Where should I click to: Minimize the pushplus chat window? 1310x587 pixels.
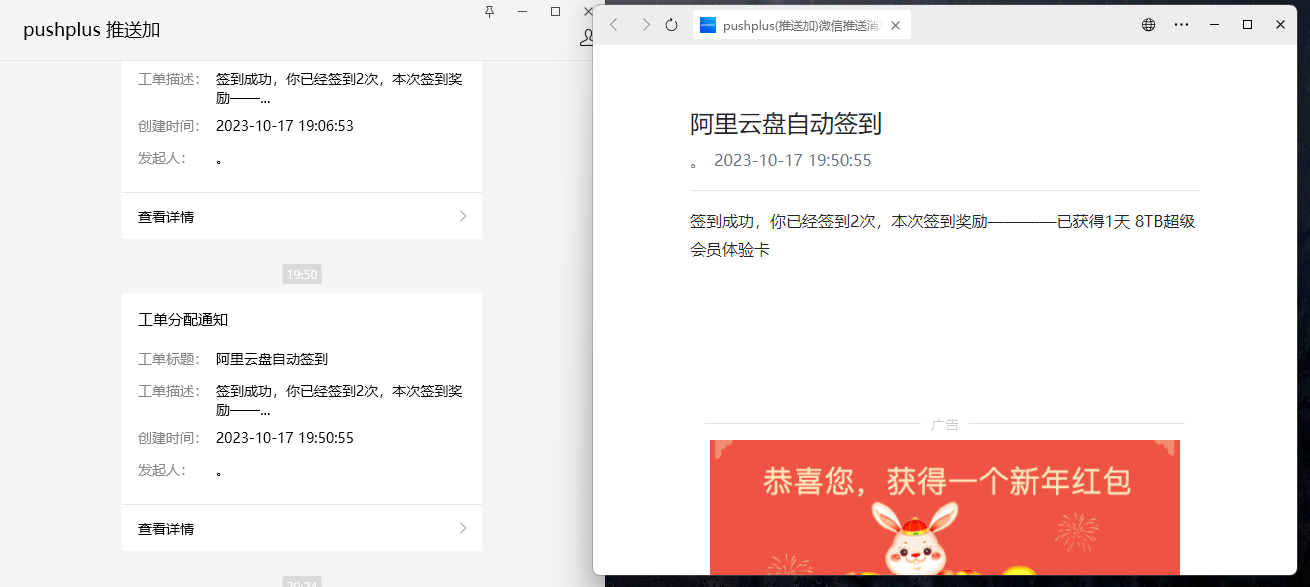522,11
